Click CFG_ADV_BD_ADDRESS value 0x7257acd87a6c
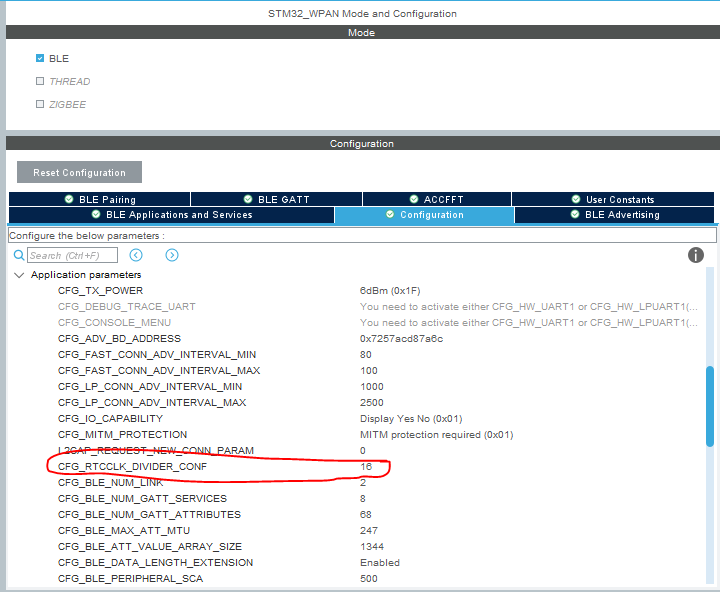Viewport: 720px width, 599px height. click(401, 339)
